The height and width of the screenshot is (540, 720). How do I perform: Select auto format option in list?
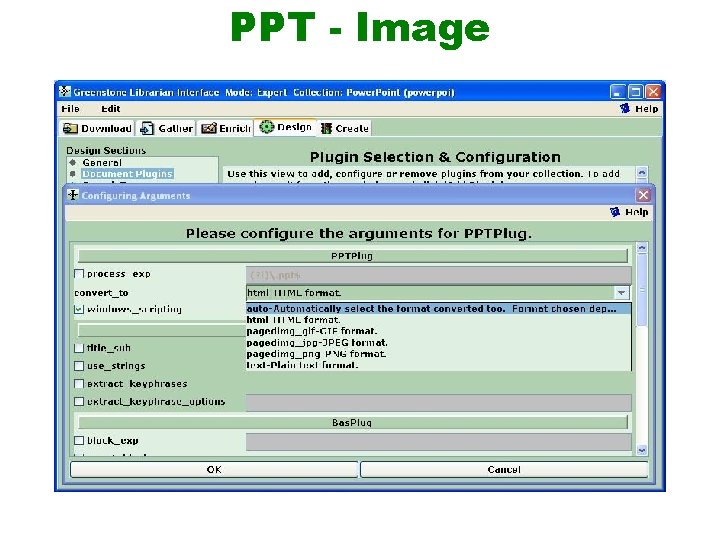click(x=438, y=309)
